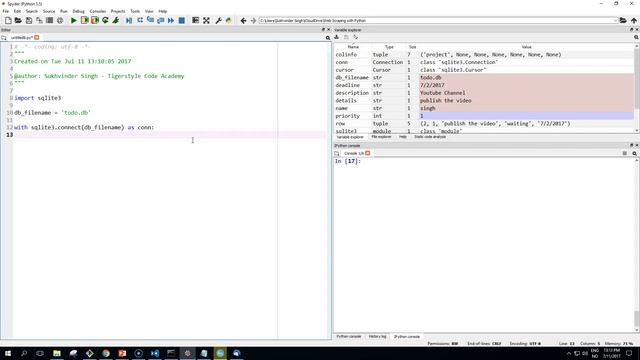Open the Edit menu

tap(17, 11)
